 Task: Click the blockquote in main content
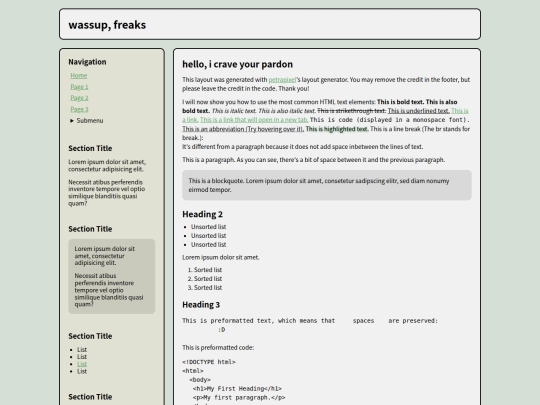pos(327,185)
